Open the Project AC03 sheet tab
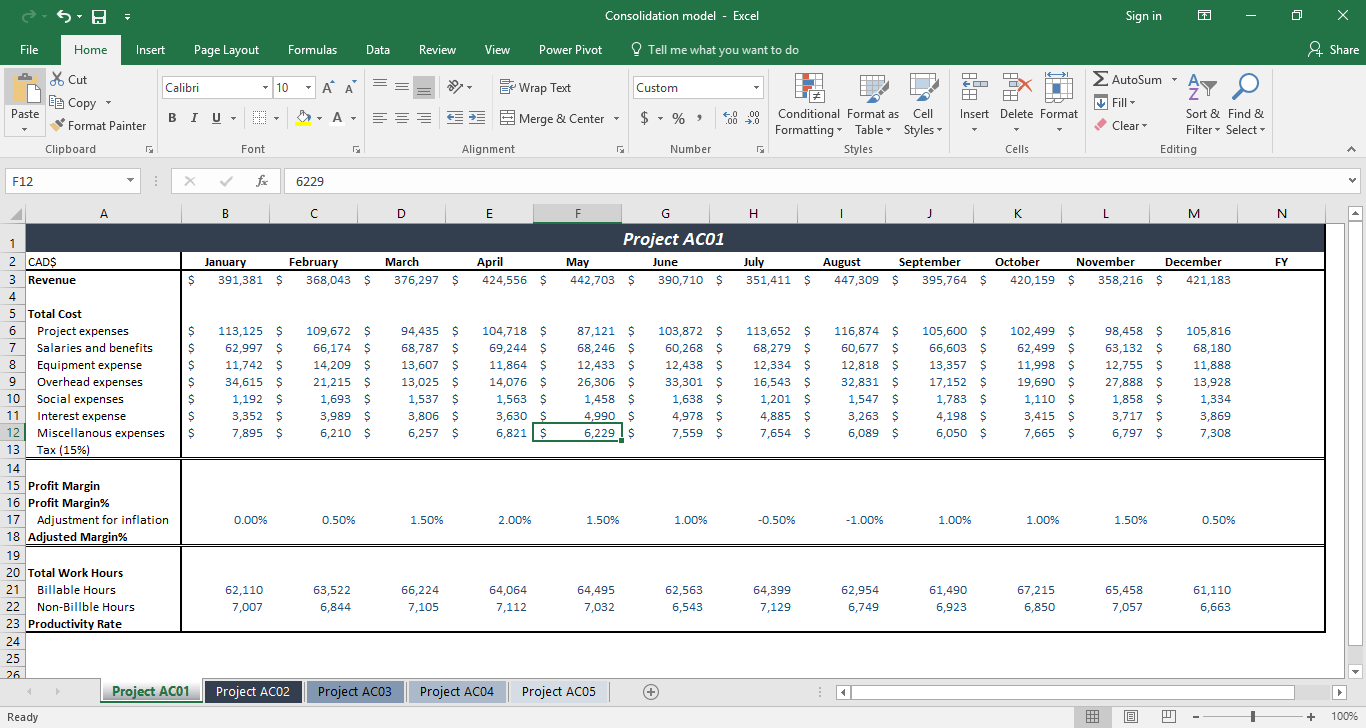1366x728 pixels. pos(355,691)
